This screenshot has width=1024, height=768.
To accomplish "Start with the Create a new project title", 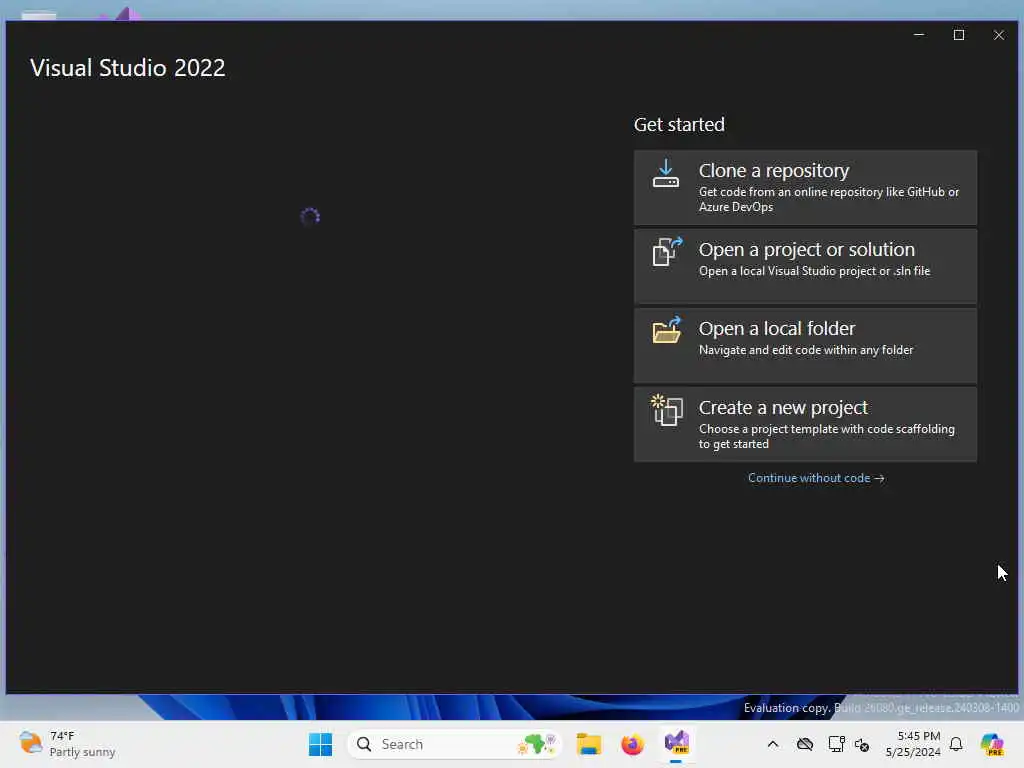I will pyautogui.click(x=783, y=408).
